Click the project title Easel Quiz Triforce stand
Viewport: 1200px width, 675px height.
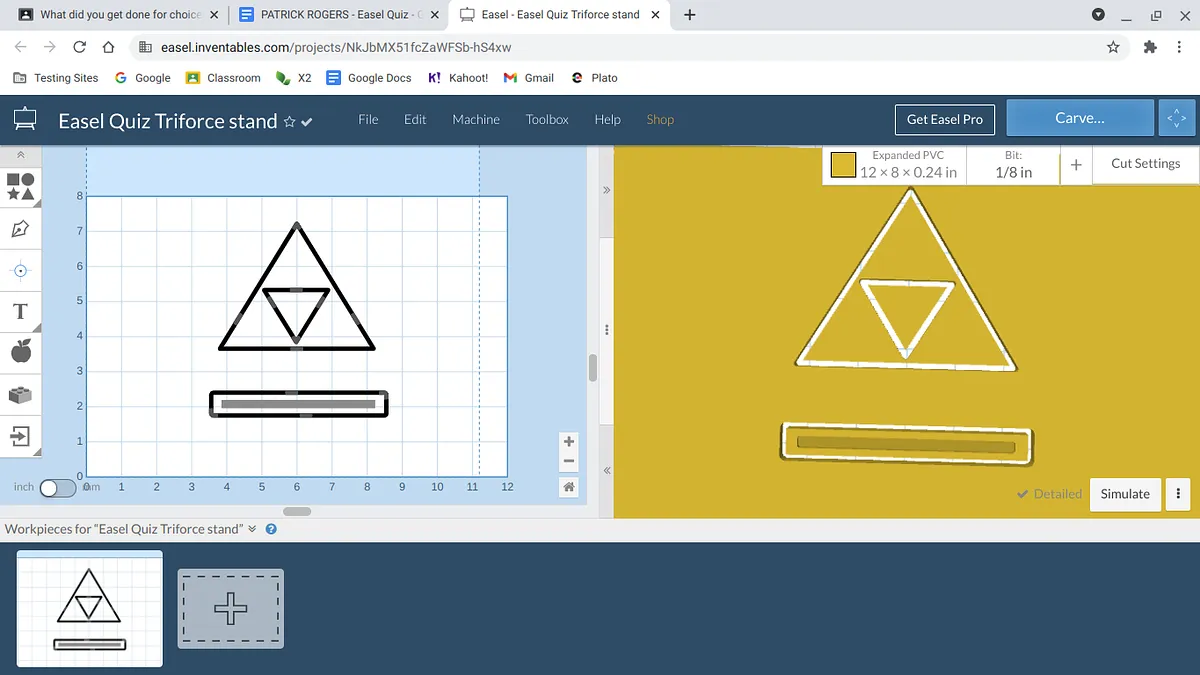pos(168,121)
